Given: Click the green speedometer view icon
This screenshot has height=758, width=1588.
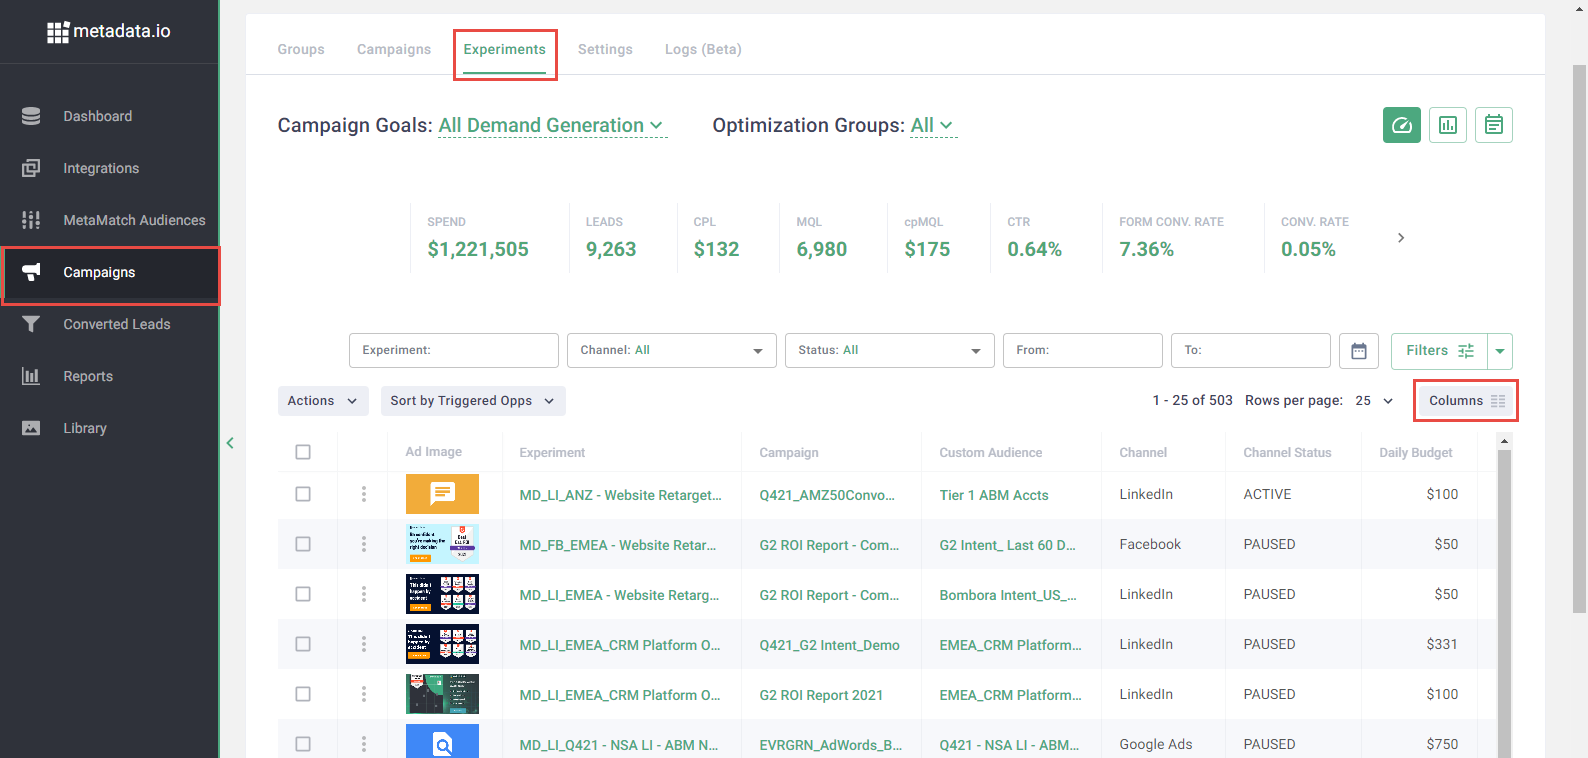Looking at the screenshot, I should click(1401, 125).
